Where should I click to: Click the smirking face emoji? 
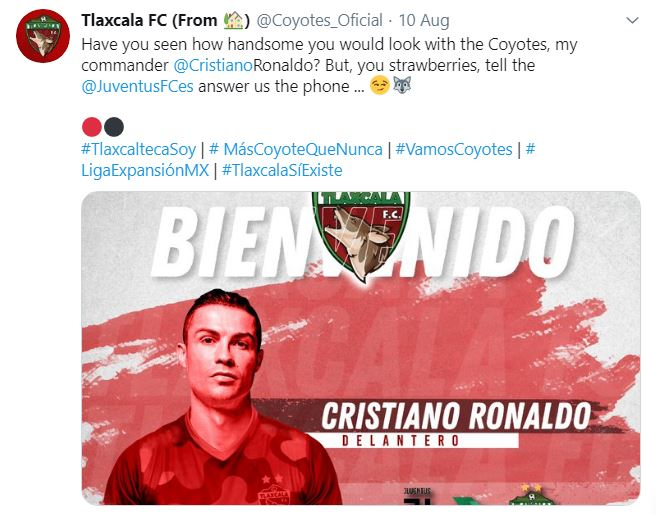coord(380,86)
